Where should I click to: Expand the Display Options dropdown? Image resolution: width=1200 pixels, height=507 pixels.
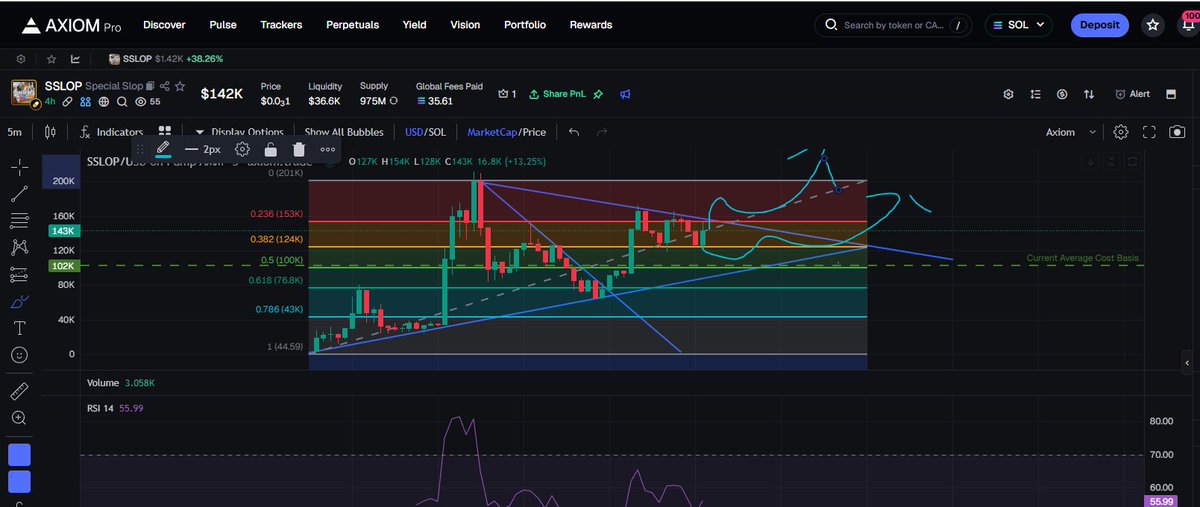tap(239, 132)
